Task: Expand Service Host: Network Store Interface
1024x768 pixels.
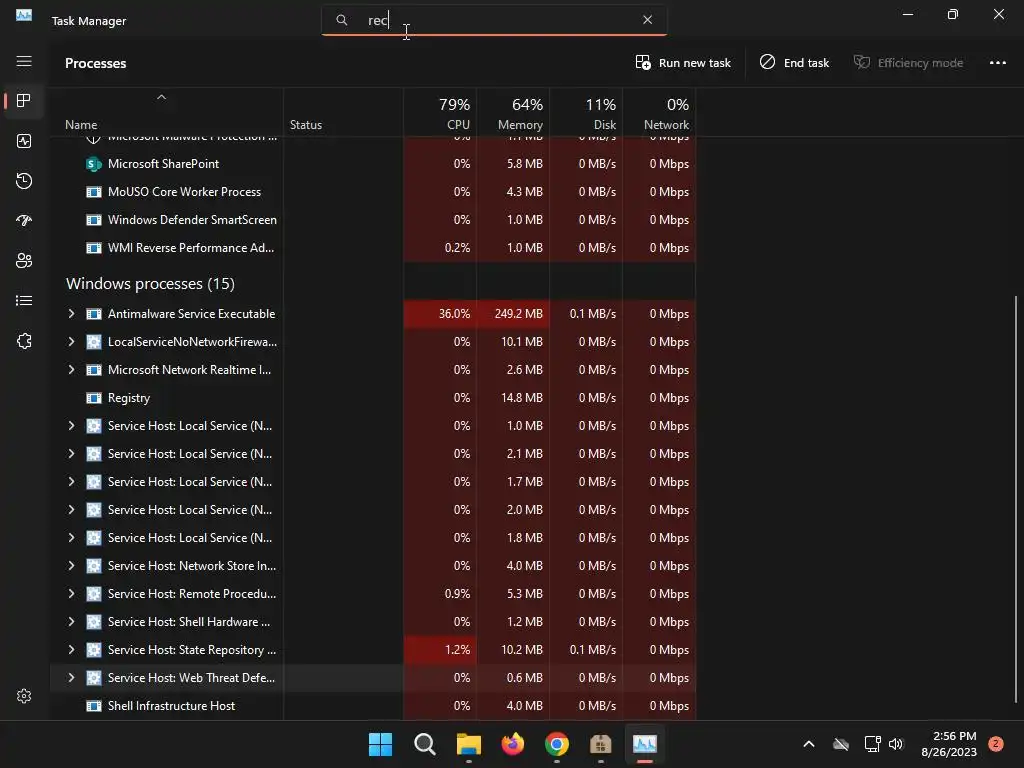Action: click(71, 566)
